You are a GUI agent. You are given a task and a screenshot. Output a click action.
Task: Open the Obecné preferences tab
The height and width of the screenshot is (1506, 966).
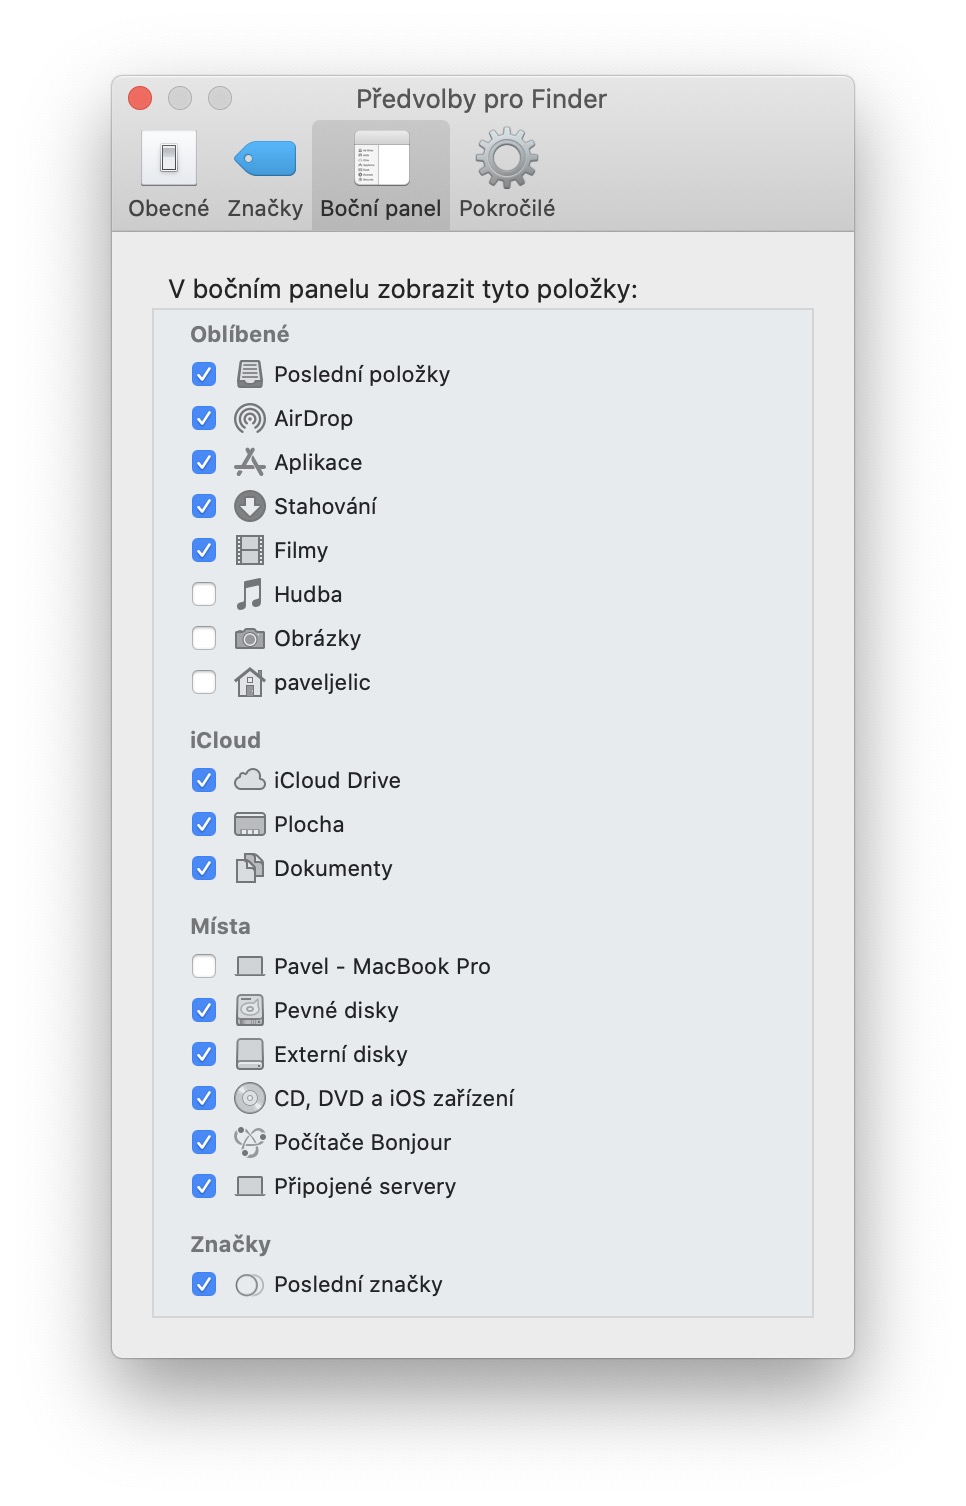click(x=168, y=174)
